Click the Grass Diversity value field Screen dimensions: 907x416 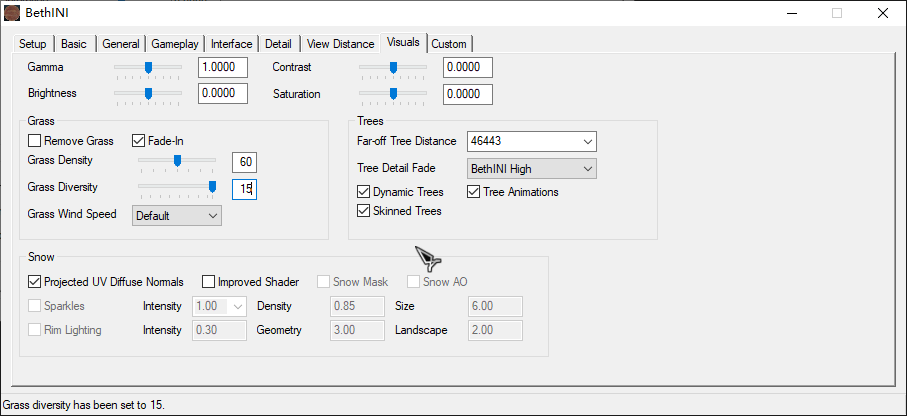click(x=245, y=189)
